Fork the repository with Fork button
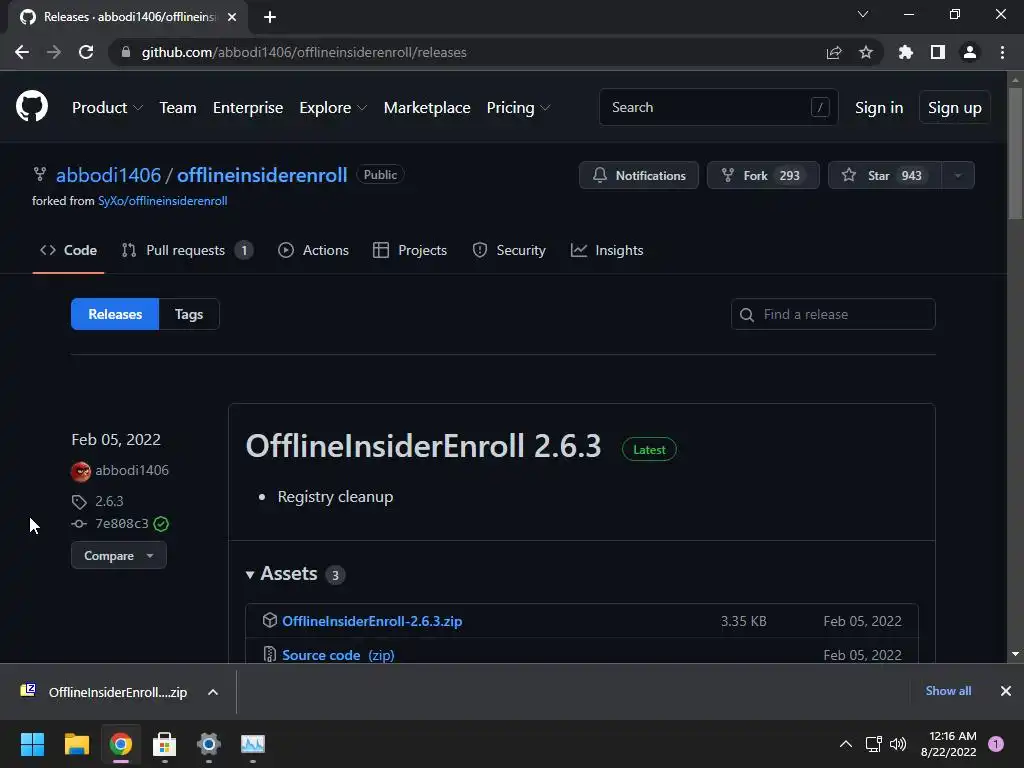The width and height of the screenshot is (1024, 768). point(763,175)
